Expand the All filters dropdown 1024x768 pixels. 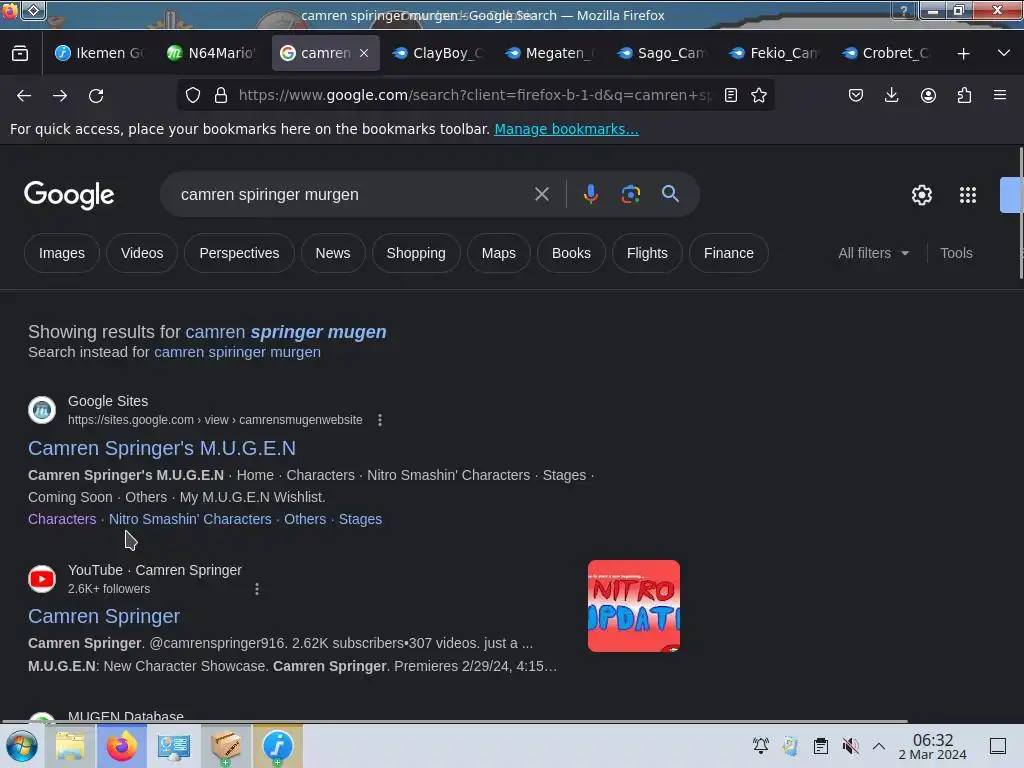tap(873, 253)
